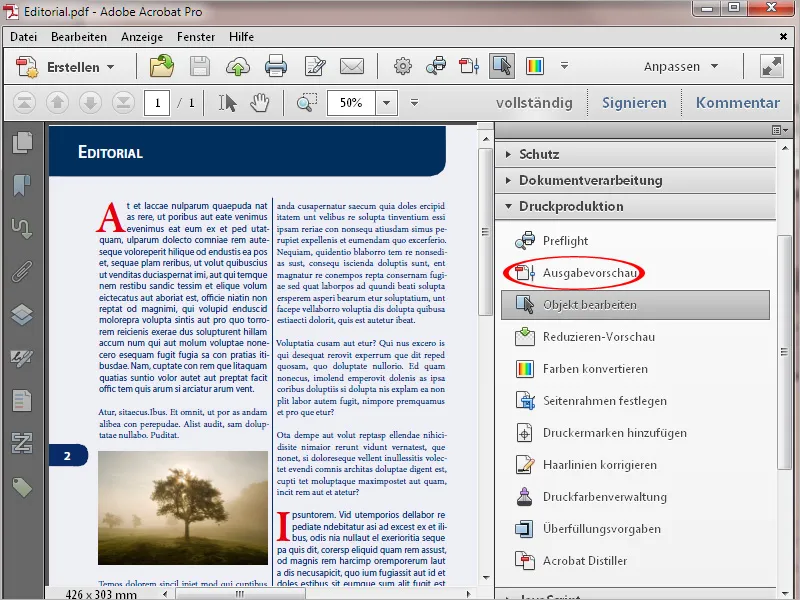The image size is (800, 600).
Task: Open layers sidebar icon
Action: click(x=22, y=314)
